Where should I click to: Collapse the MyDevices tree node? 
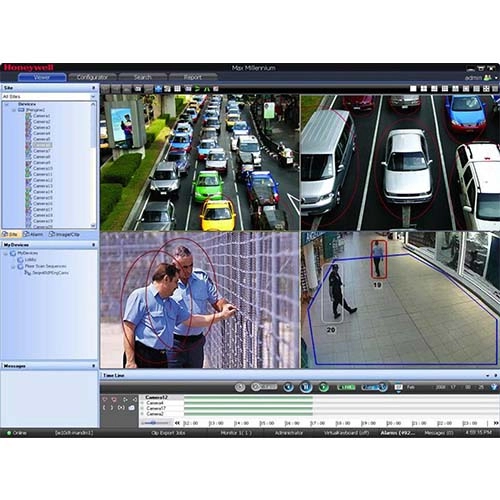[x=6, y=254]
